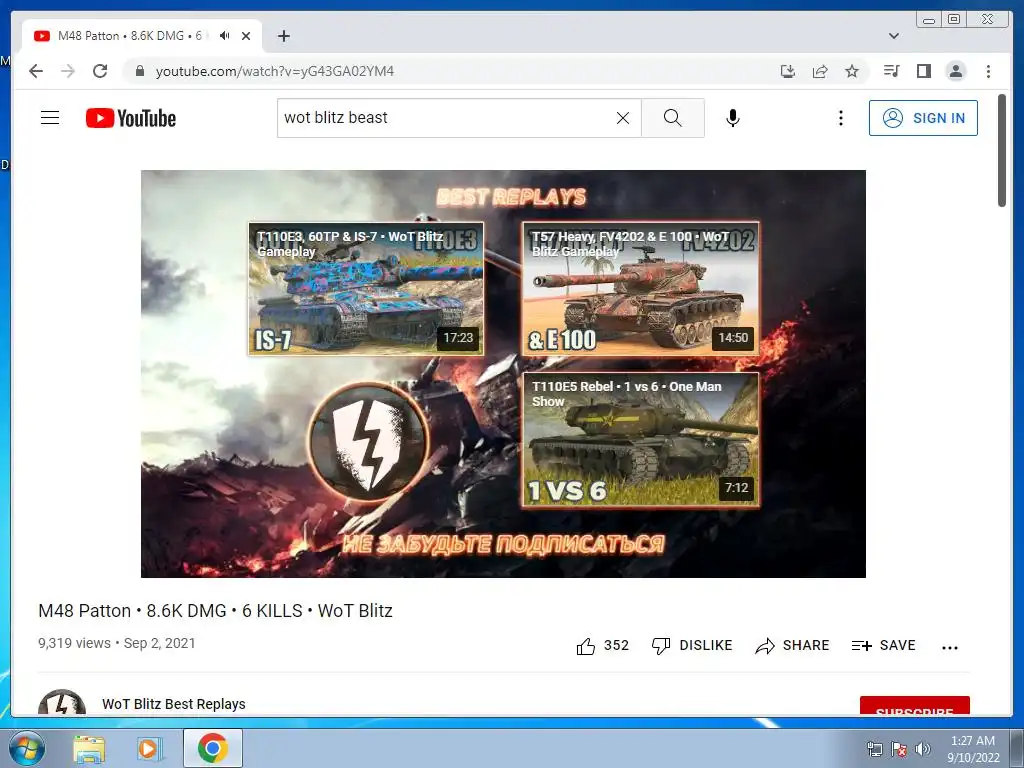Viewport: 1024px width, 768px height.
Task: Close the M48 Patton tab
Action: point(246,36)
